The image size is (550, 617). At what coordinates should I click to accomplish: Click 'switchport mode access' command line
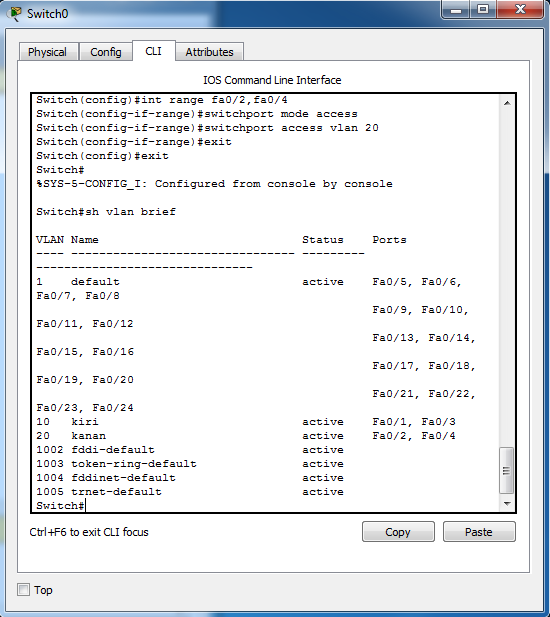[x=197, y=114]
